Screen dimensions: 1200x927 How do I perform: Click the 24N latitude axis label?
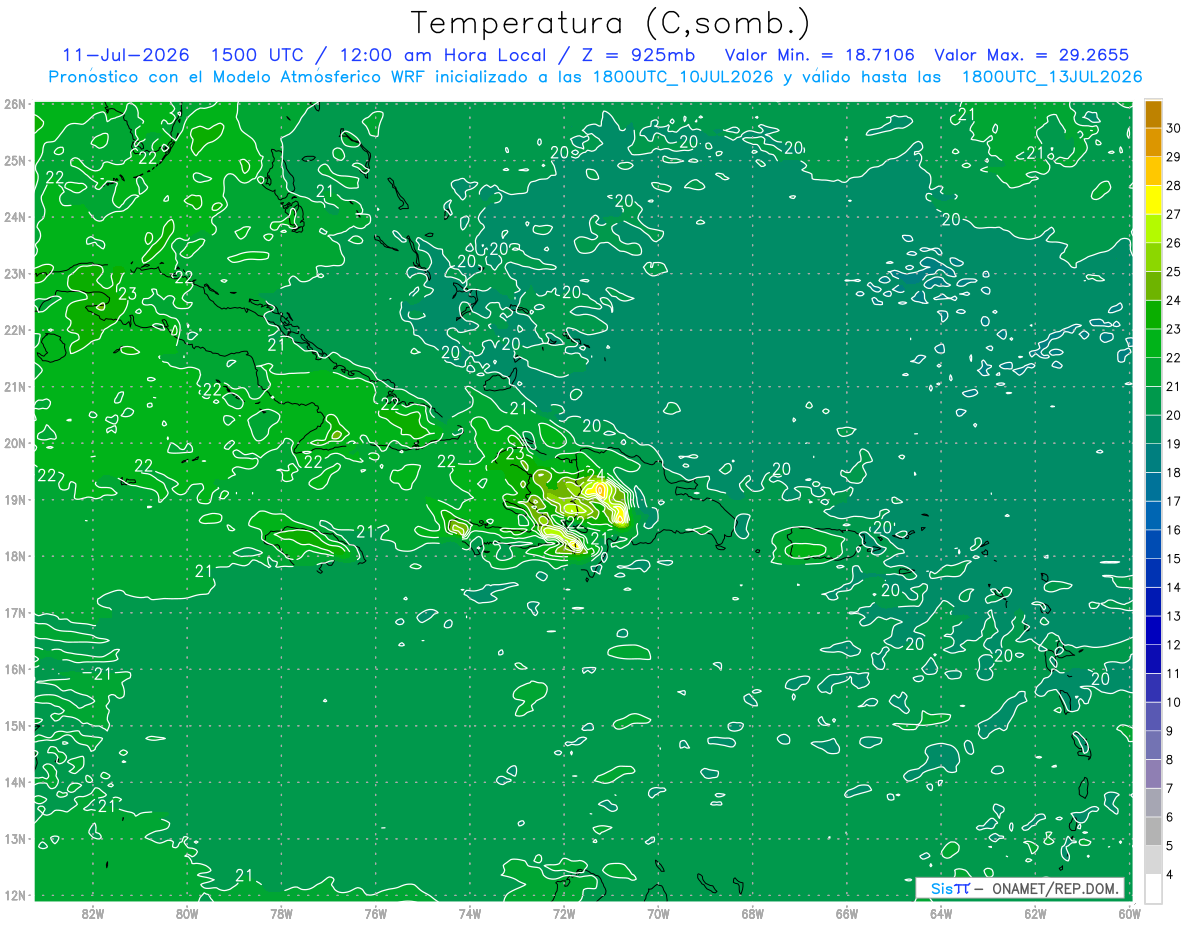(15, 217)
